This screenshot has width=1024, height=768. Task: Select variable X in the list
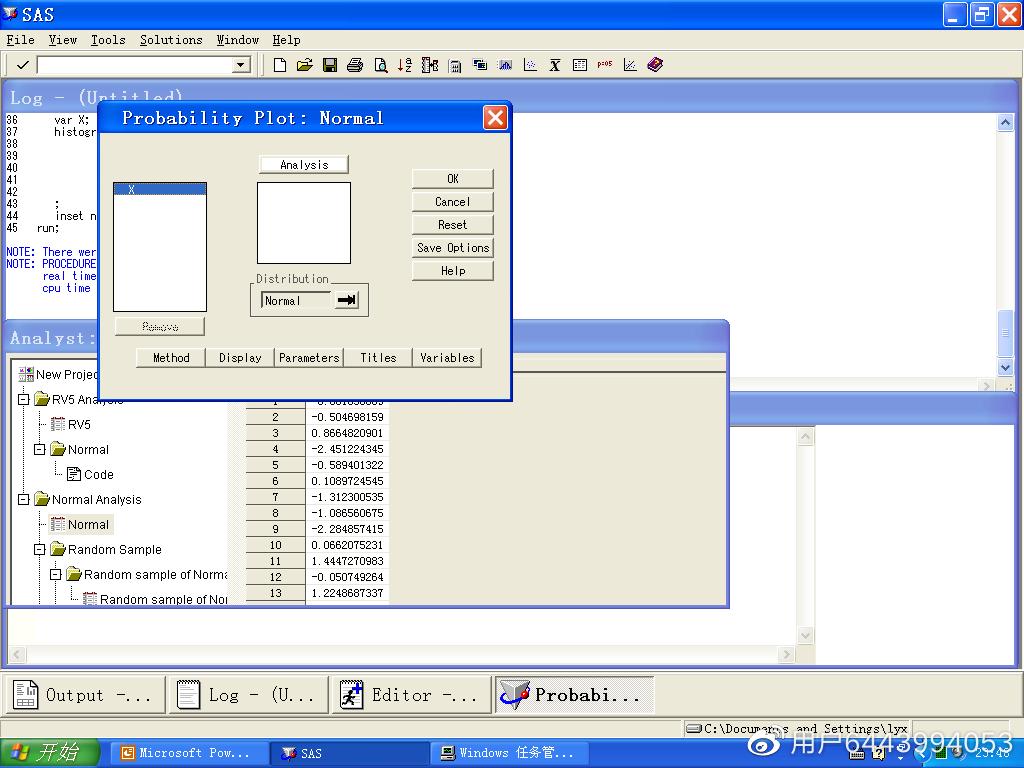coord(160,189)
